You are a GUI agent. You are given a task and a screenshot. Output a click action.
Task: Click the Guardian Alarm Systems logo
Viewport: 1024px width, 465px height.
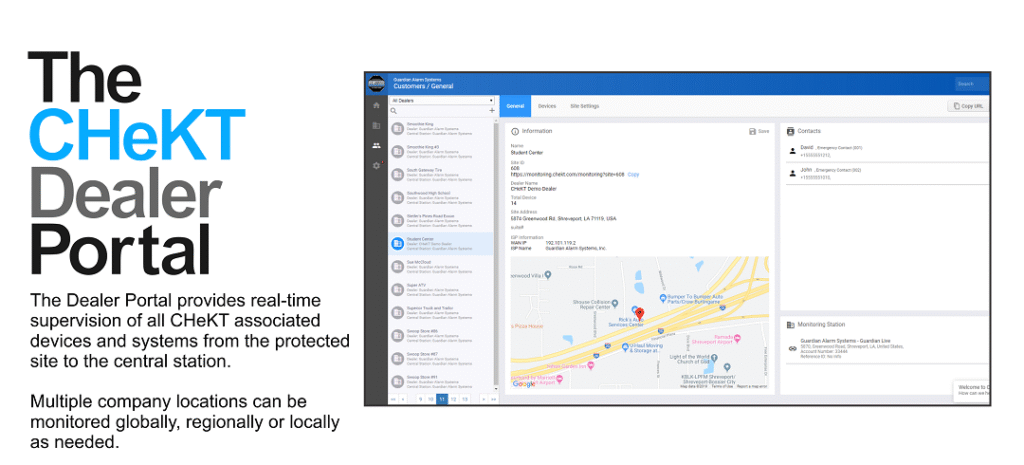pos(376,84)
